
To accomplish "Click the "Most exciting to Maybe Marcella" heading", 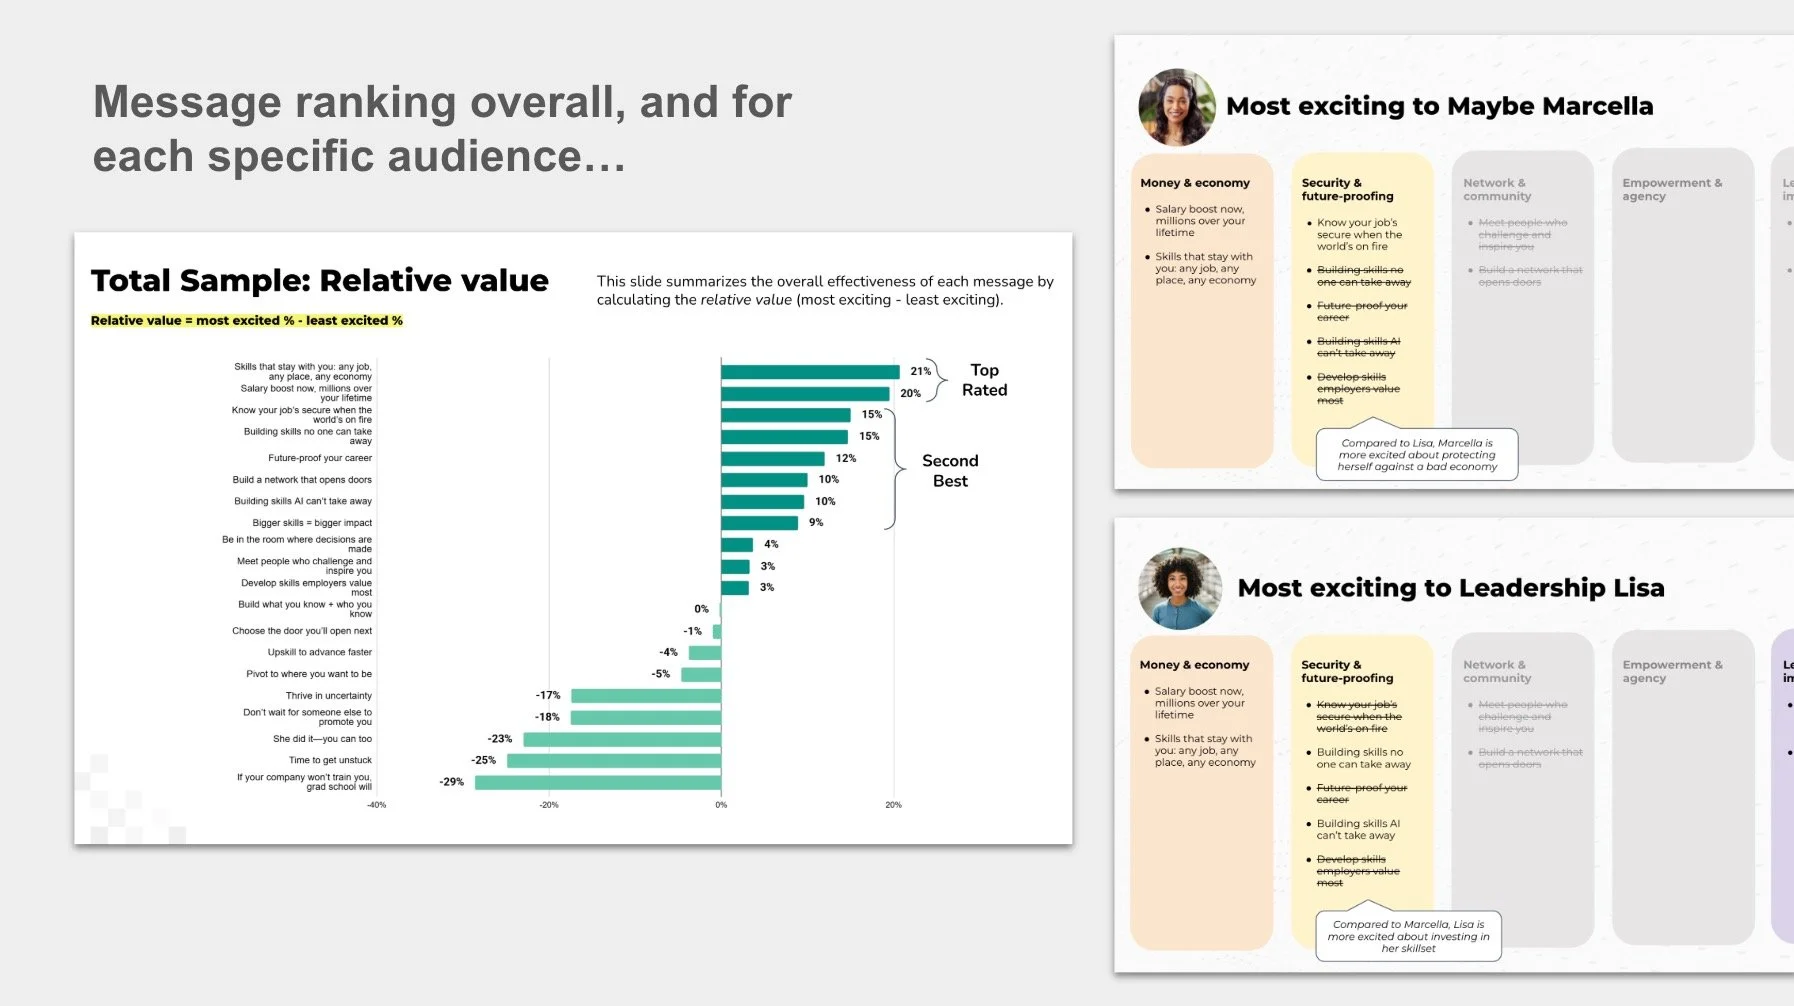I will (1440, 106).
